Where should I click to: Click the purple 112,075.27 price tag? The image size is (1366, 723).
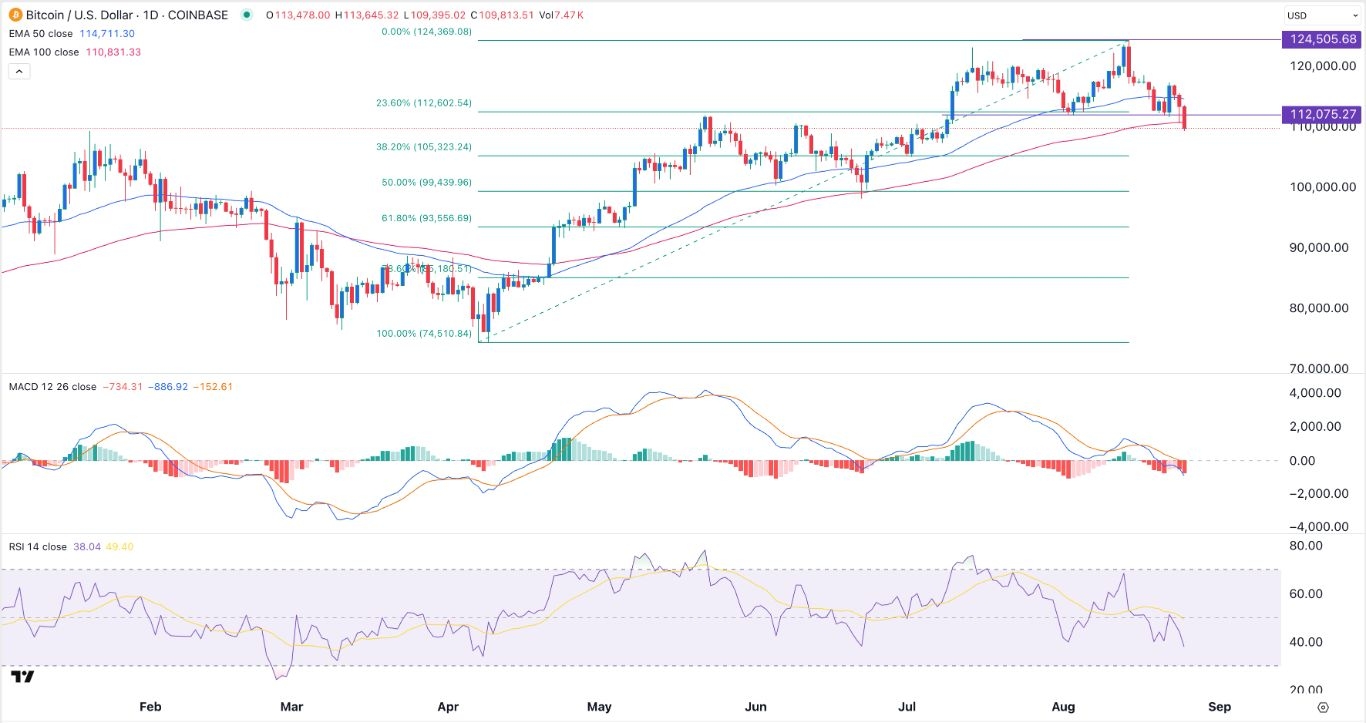(x=1320, y=115)
